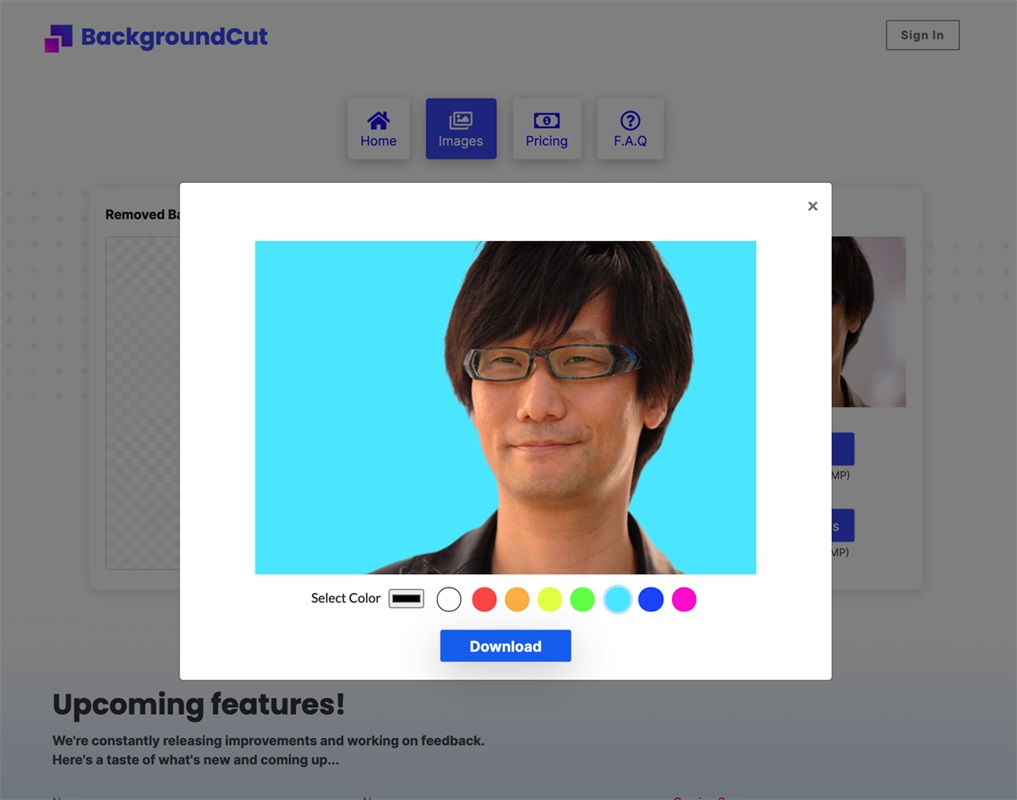The width and height of the screenshot is (1017, 800).
Task: Open the Home navigation tab
Action: (x=378, y=129)
